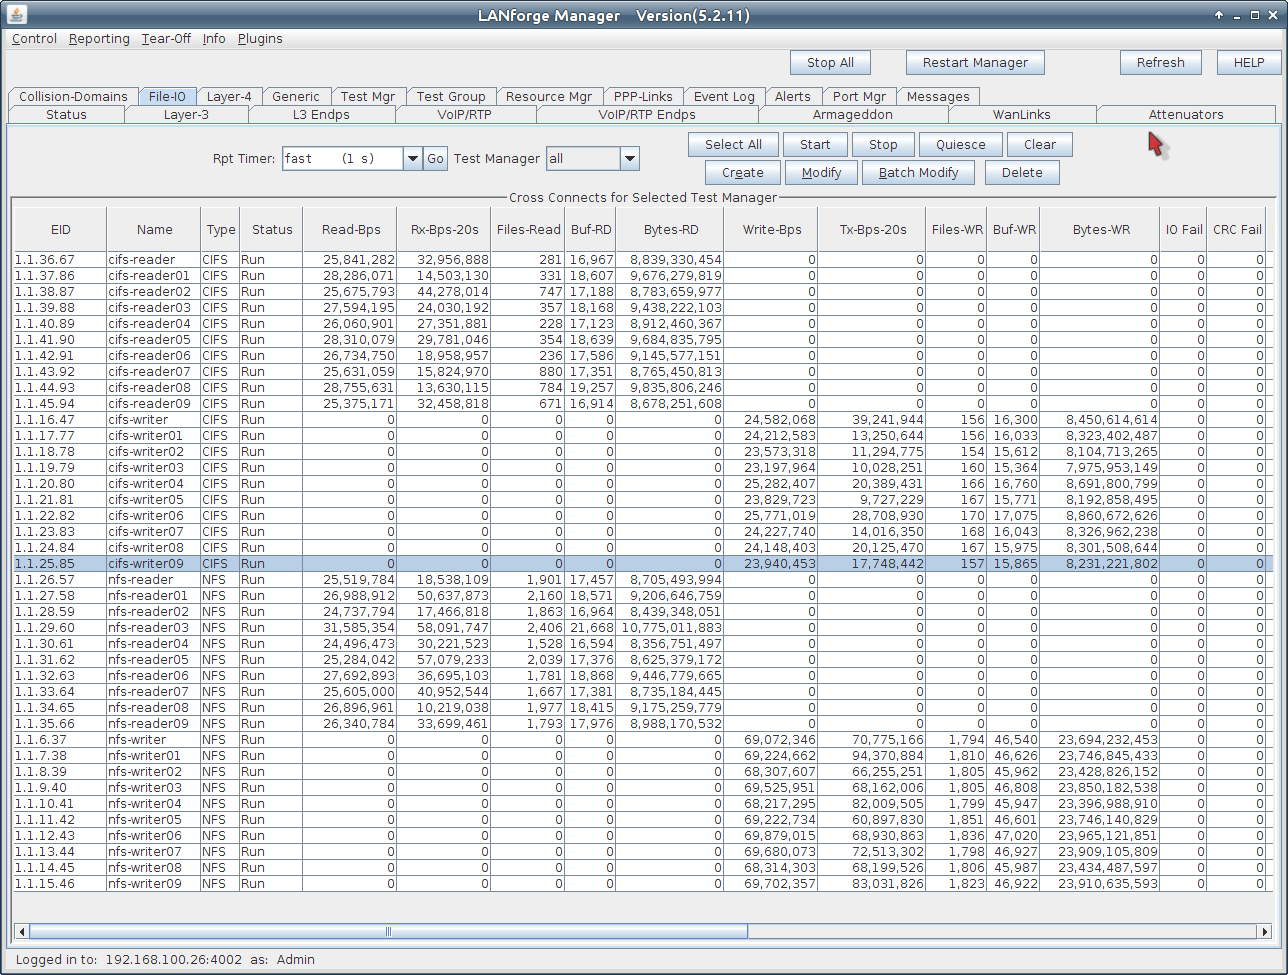This screenshot has height=975, width=1288.
Task: Switch to the WanLinks tab
Action: pyautogui.click(x=1022, y=115)
